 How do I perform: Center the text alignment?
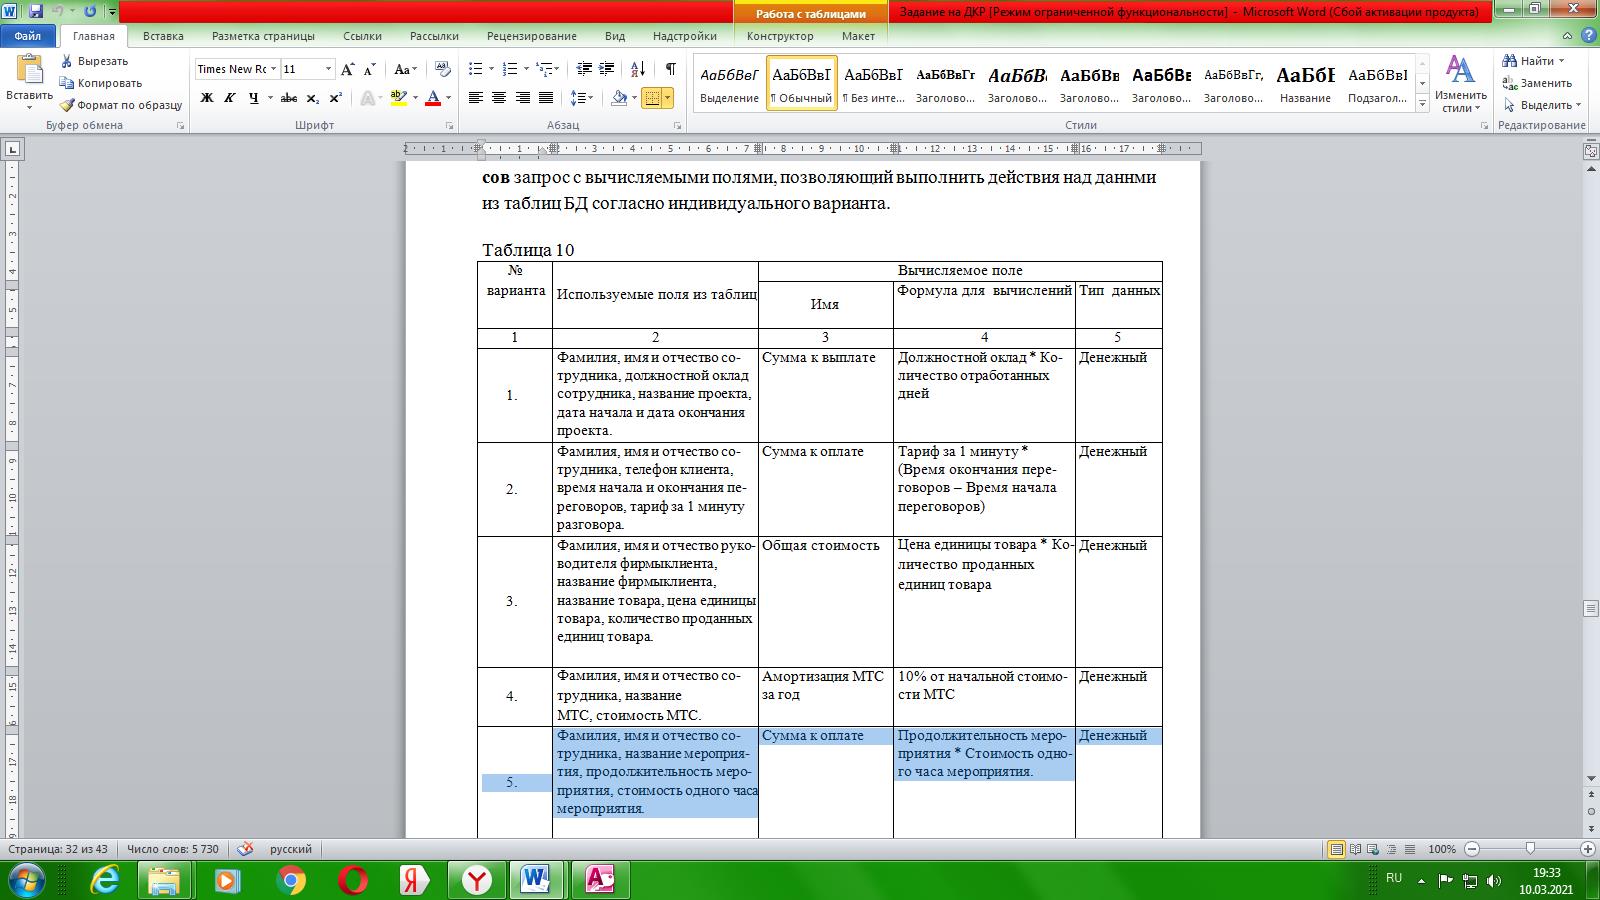(x=500, y=98)
